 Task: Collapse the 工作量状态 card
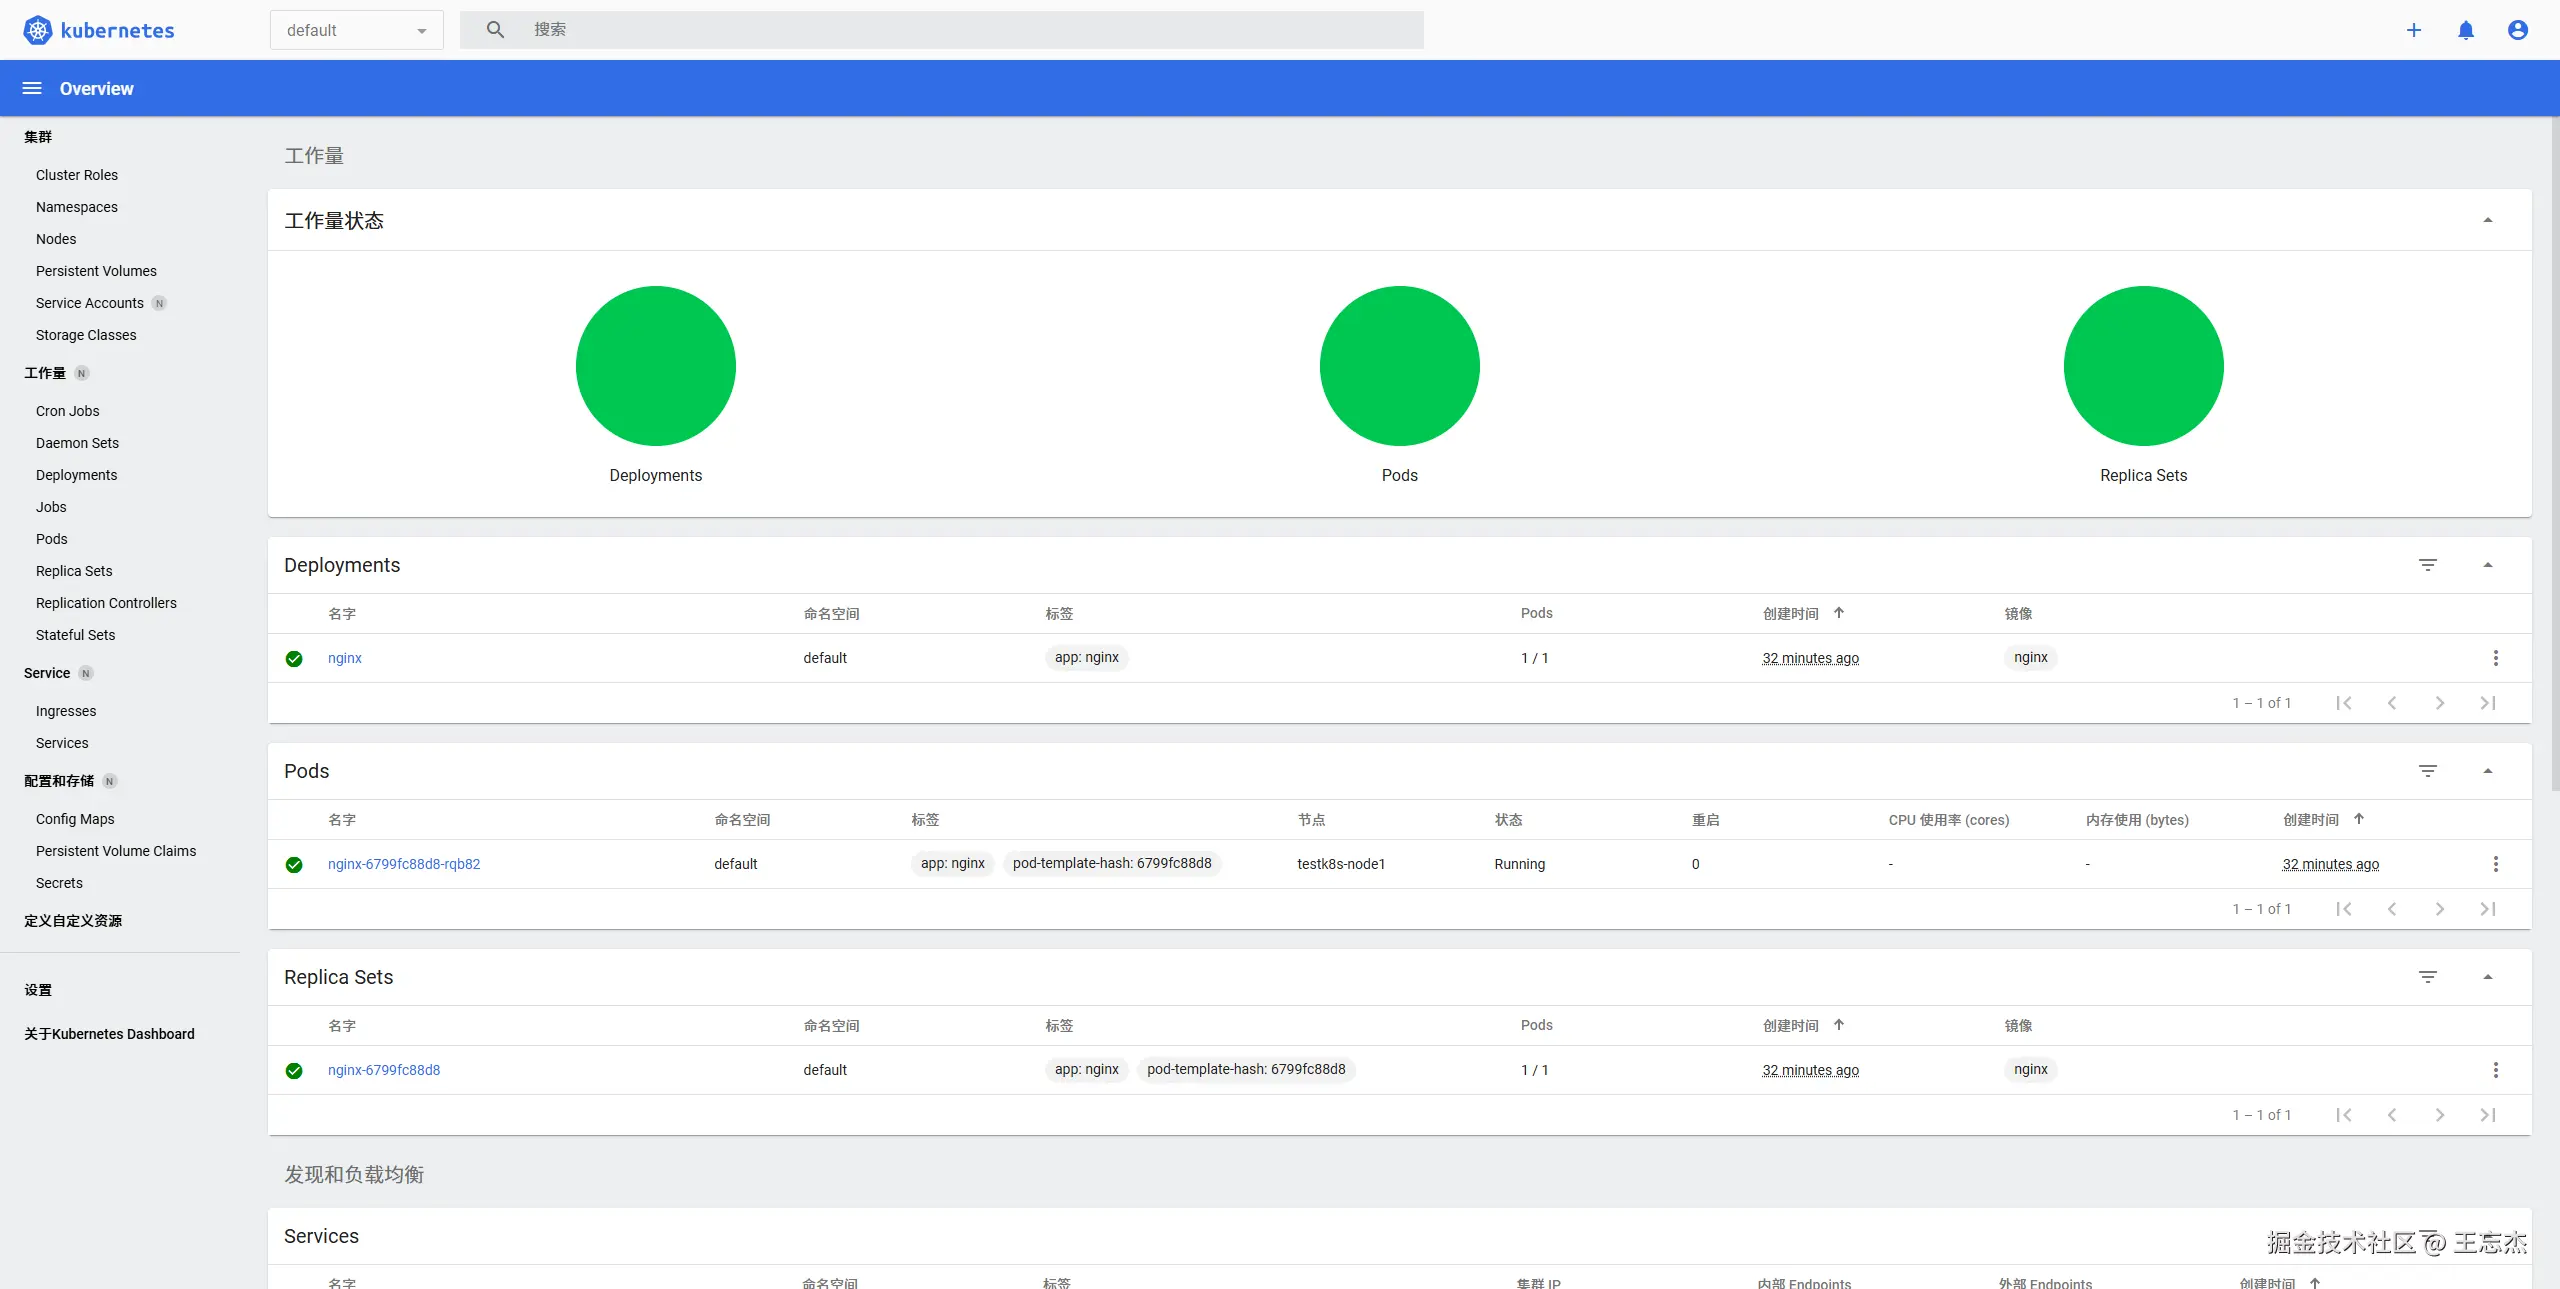(2487, 220)
